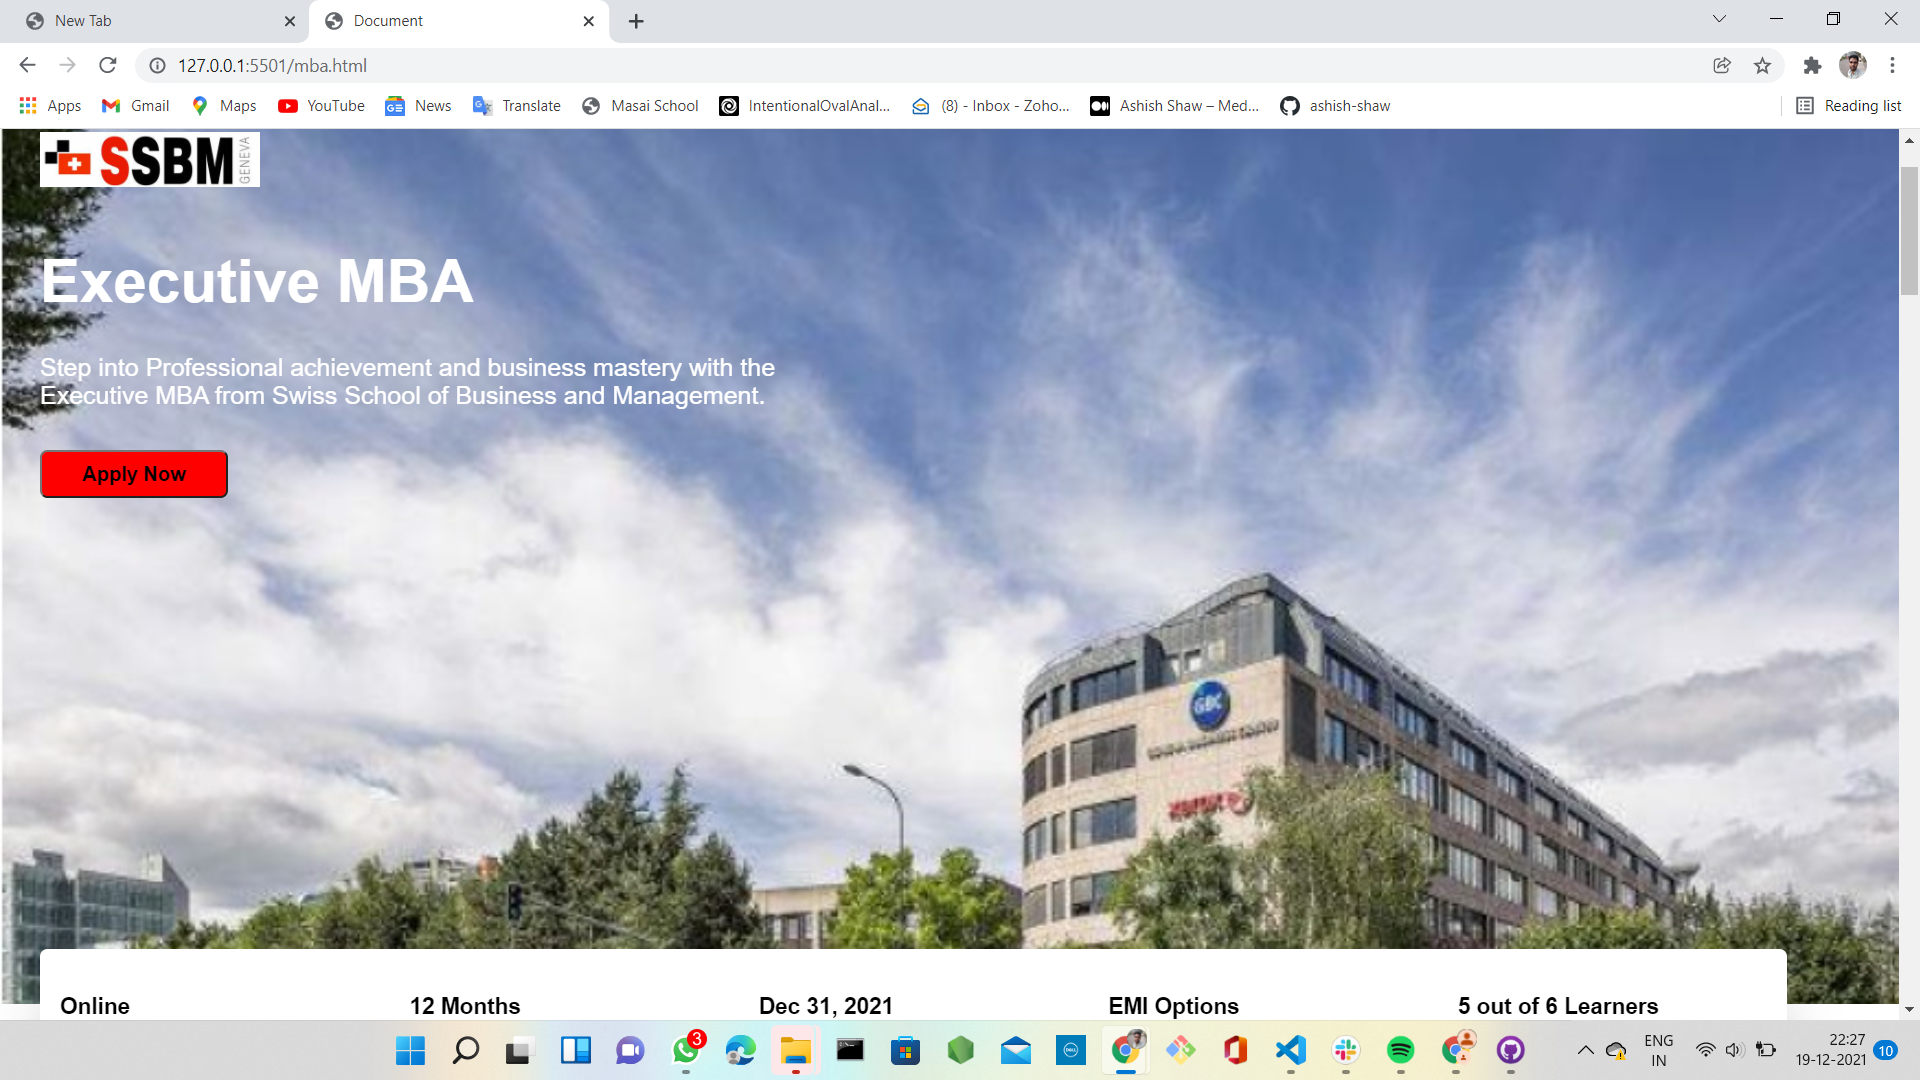Open the Reading list panel
1920x1080 pixels.
point(1849,106)
